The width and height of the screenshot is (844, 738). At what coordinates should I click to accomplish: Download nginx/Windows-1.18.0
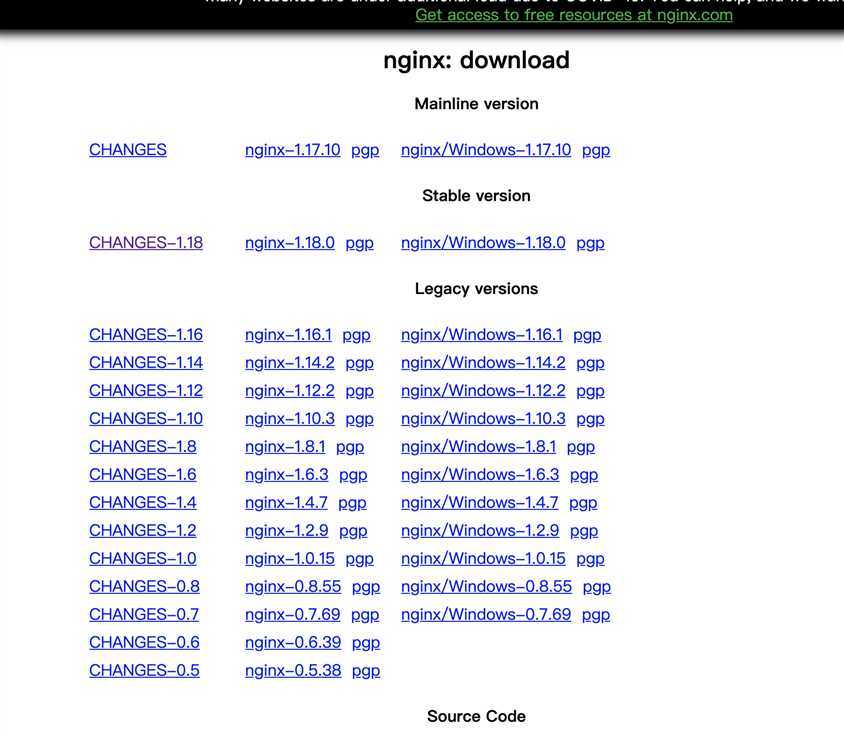(483, 243)
